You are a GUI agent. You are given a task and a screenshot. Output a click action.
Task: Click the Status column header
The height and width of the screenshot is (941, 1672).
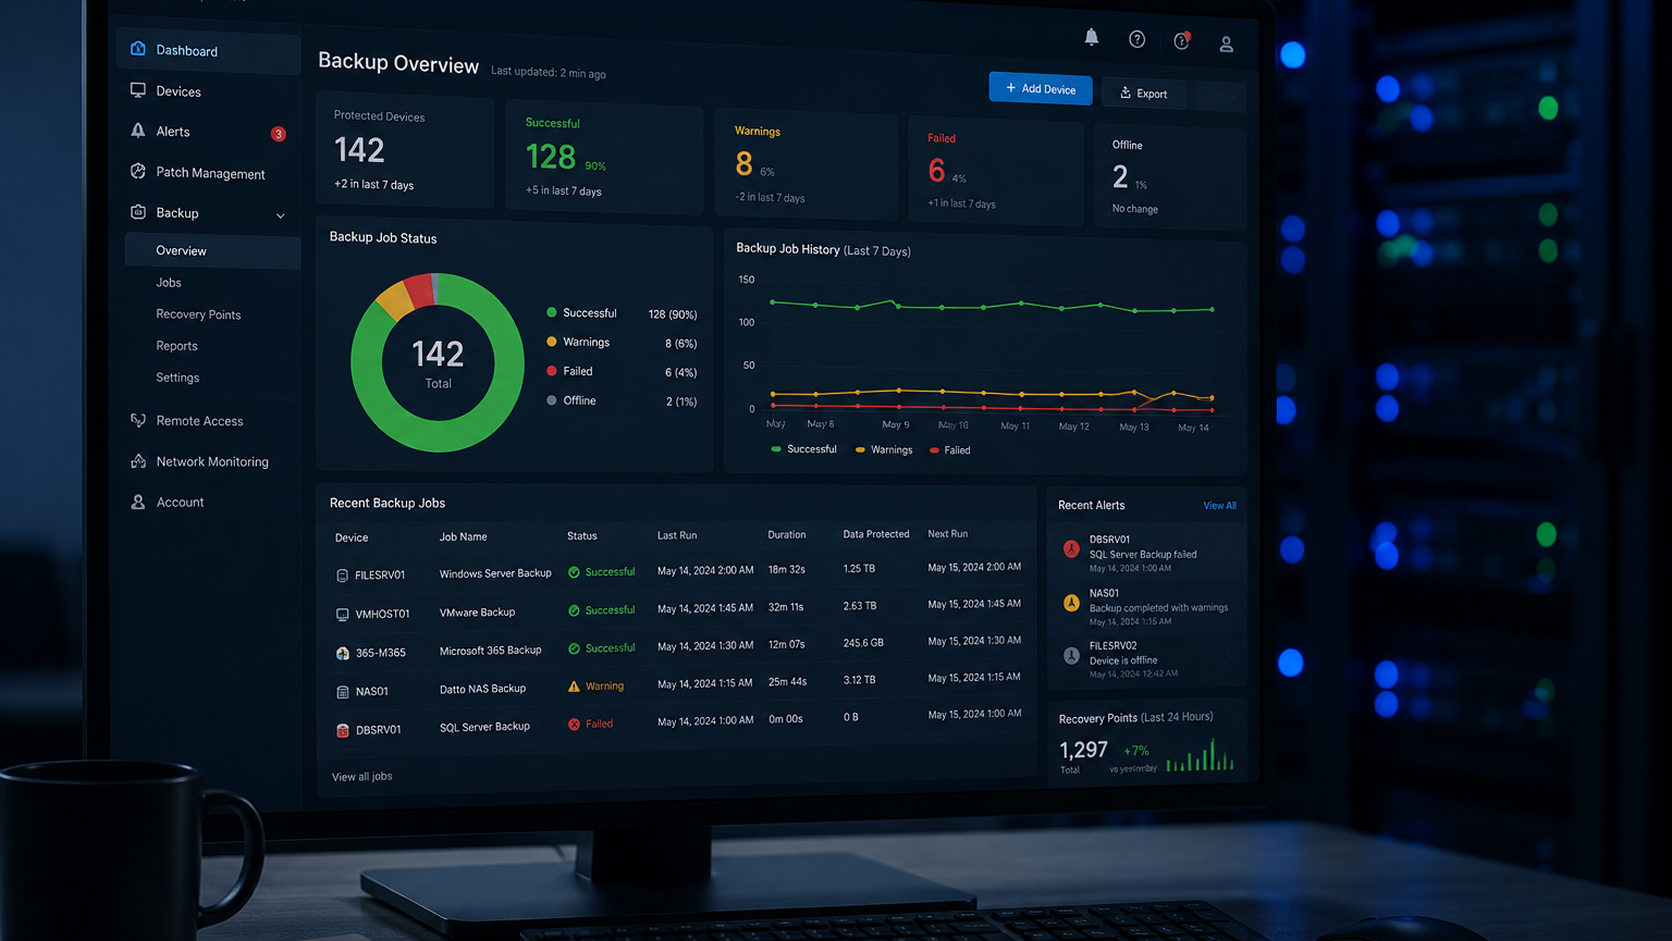pos(582,536)
